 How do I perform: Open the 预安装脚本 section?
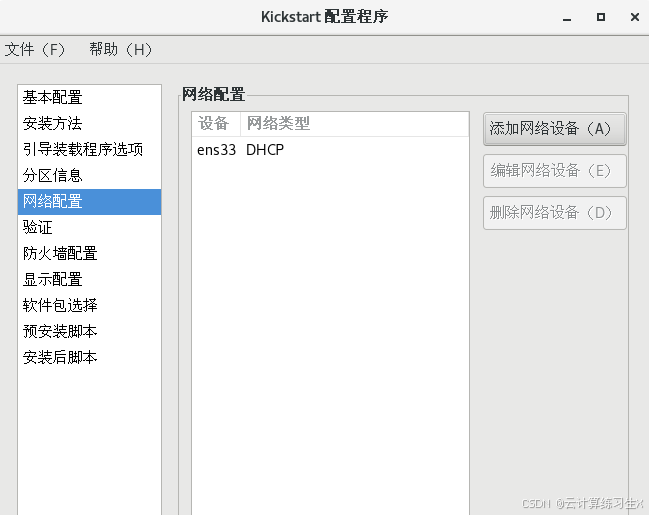(x=89, y=332)
